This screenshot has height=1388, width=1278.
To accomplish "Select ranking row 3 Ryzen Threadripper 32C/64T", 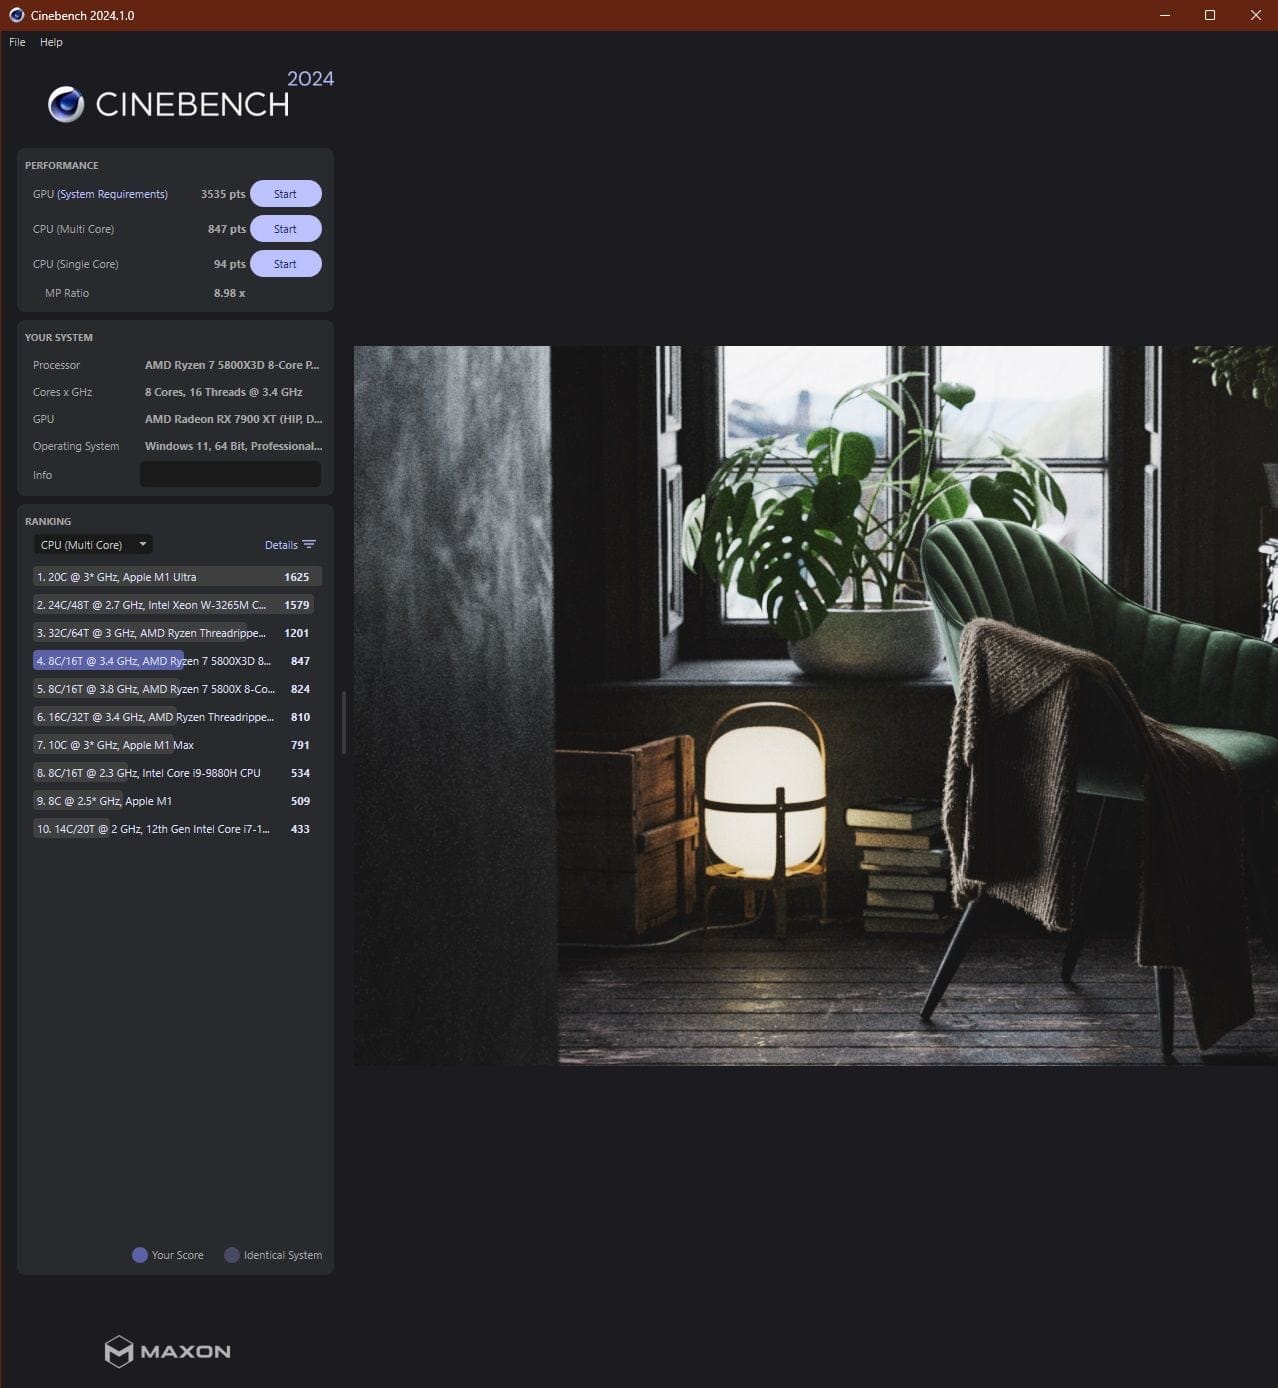I will pos(177,633).
